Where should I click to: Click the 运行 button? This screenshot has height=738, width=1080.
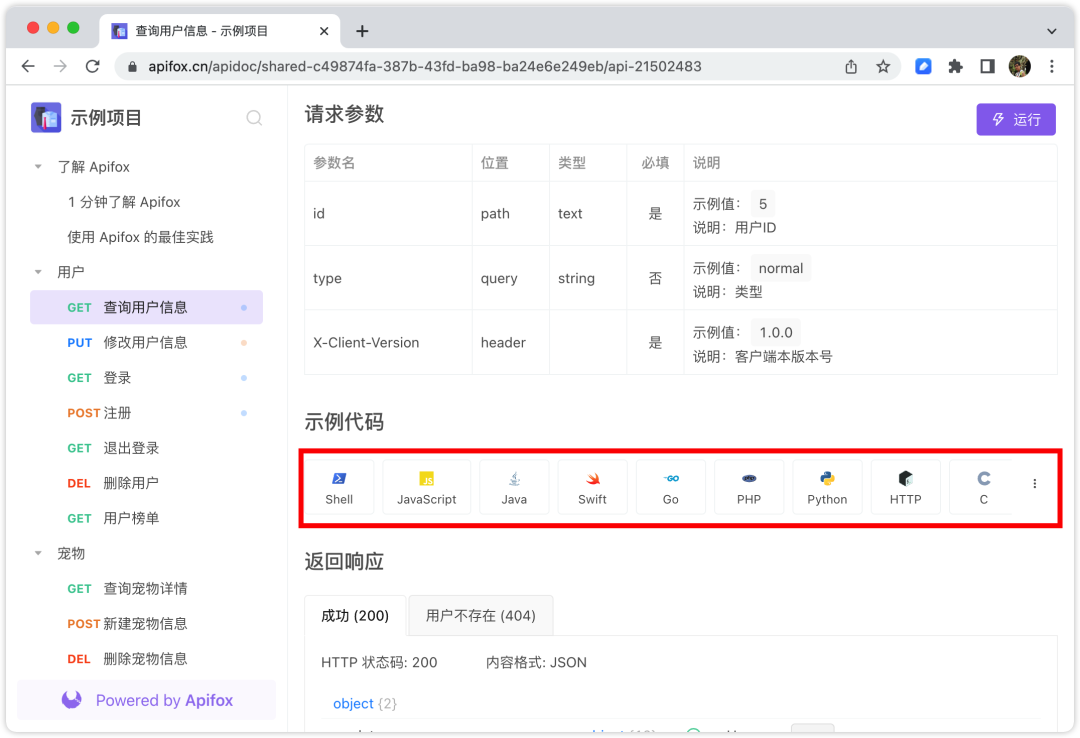(1016, 119)
